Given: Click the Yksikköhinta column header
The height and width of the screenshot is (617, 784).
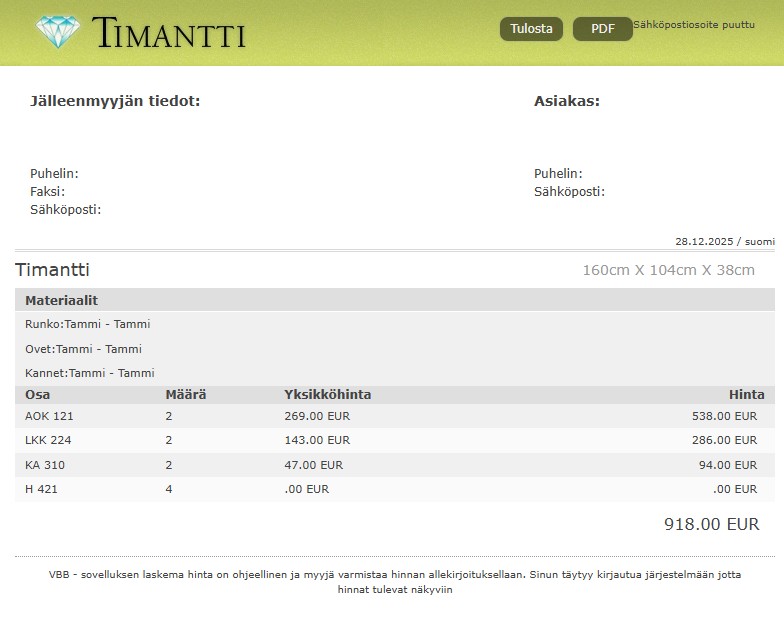Looking at the screenshot, I should coord(327,395).
